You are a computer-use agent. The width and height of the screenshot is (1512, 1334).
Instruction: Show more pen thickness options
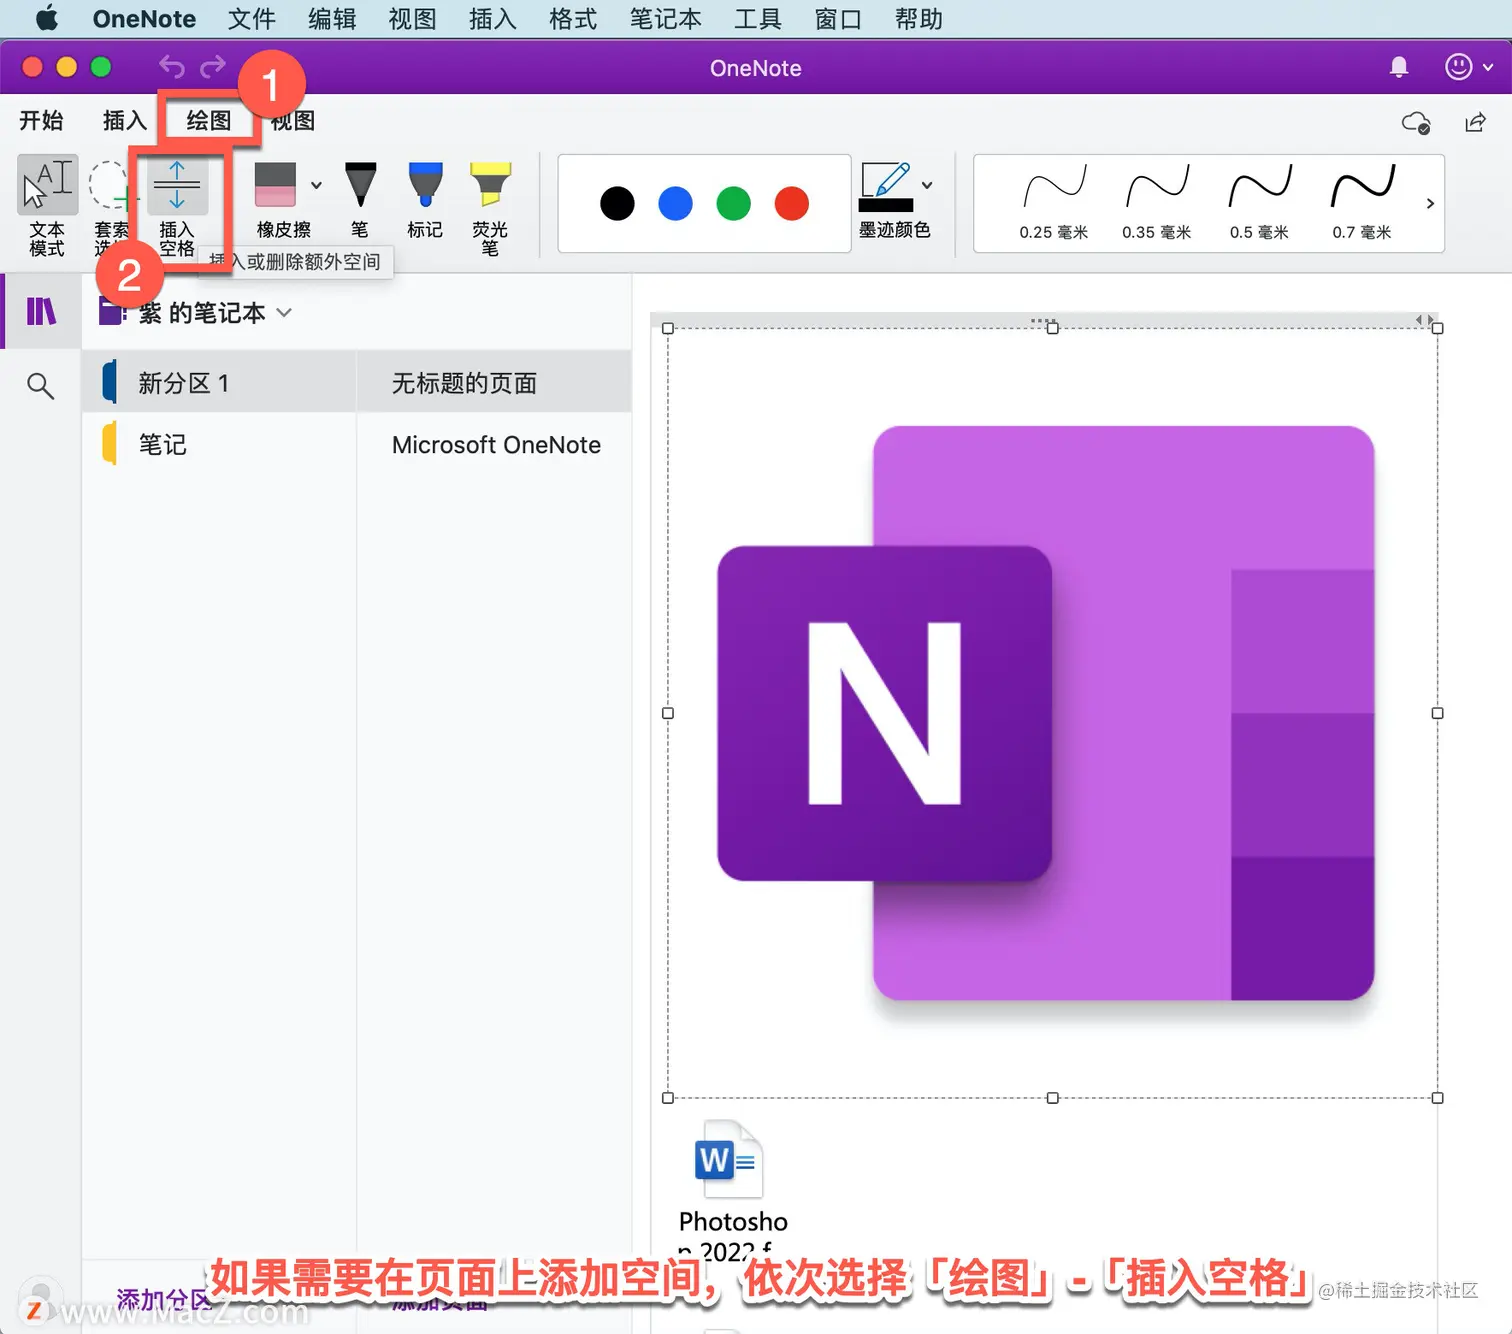(1430, 203)
